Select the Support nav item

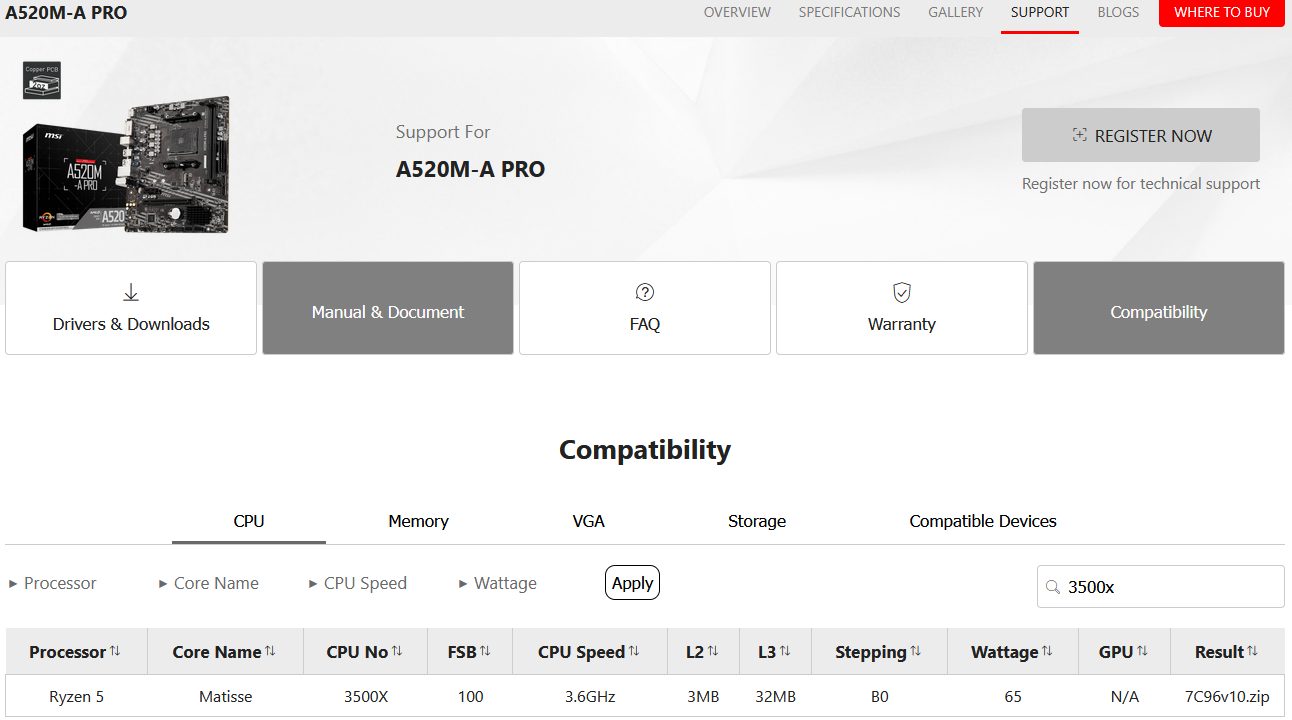click(x=1040, y=12)
